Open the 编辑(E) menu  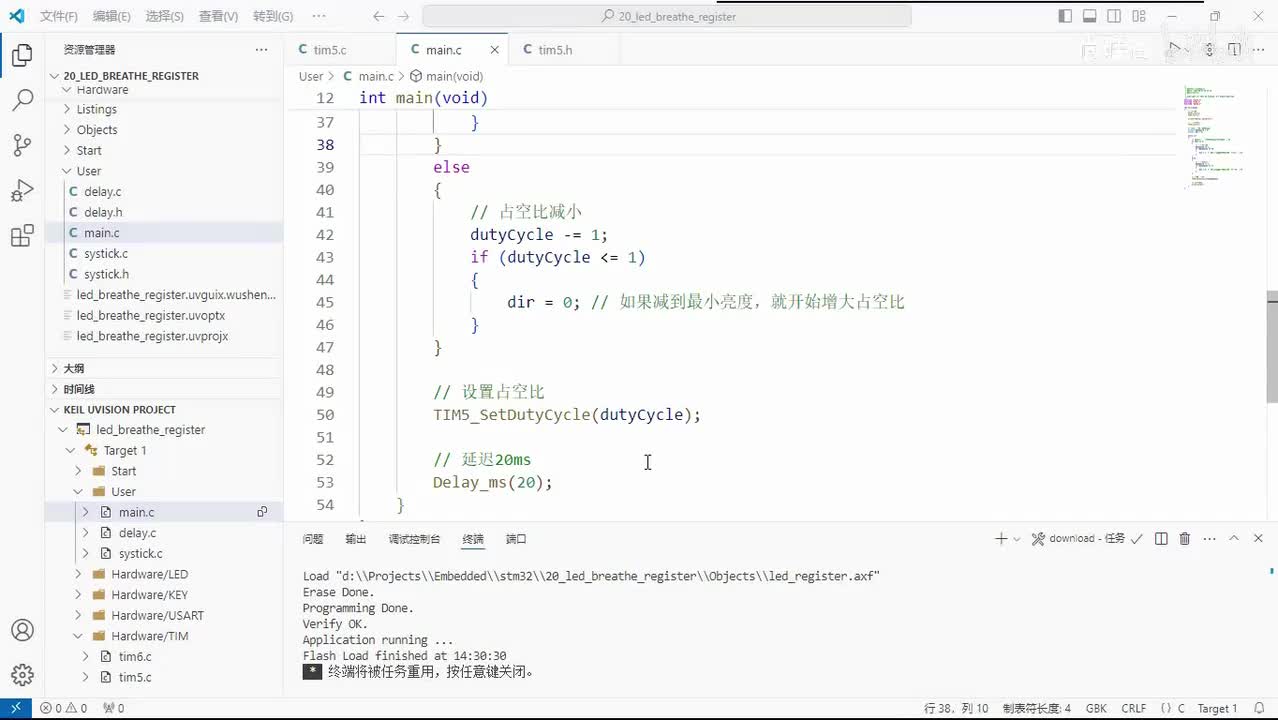111,16
